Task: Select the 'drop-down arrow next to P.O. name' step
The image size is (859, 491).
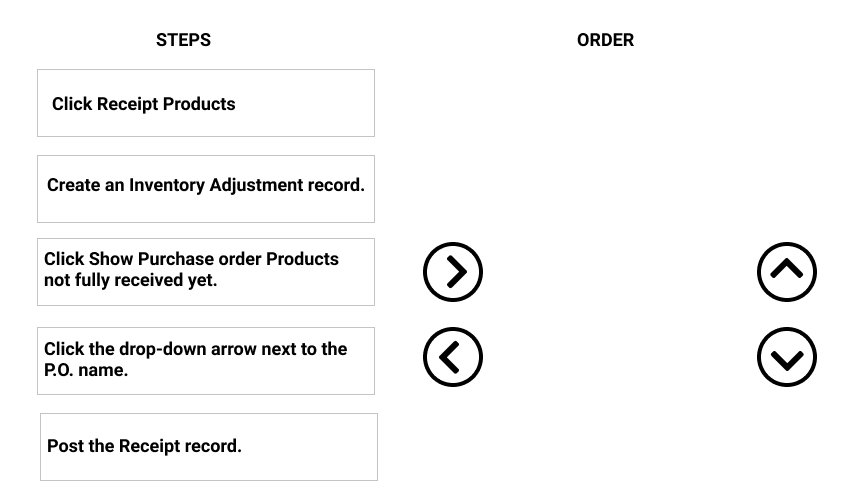Action: click(206, 361)
